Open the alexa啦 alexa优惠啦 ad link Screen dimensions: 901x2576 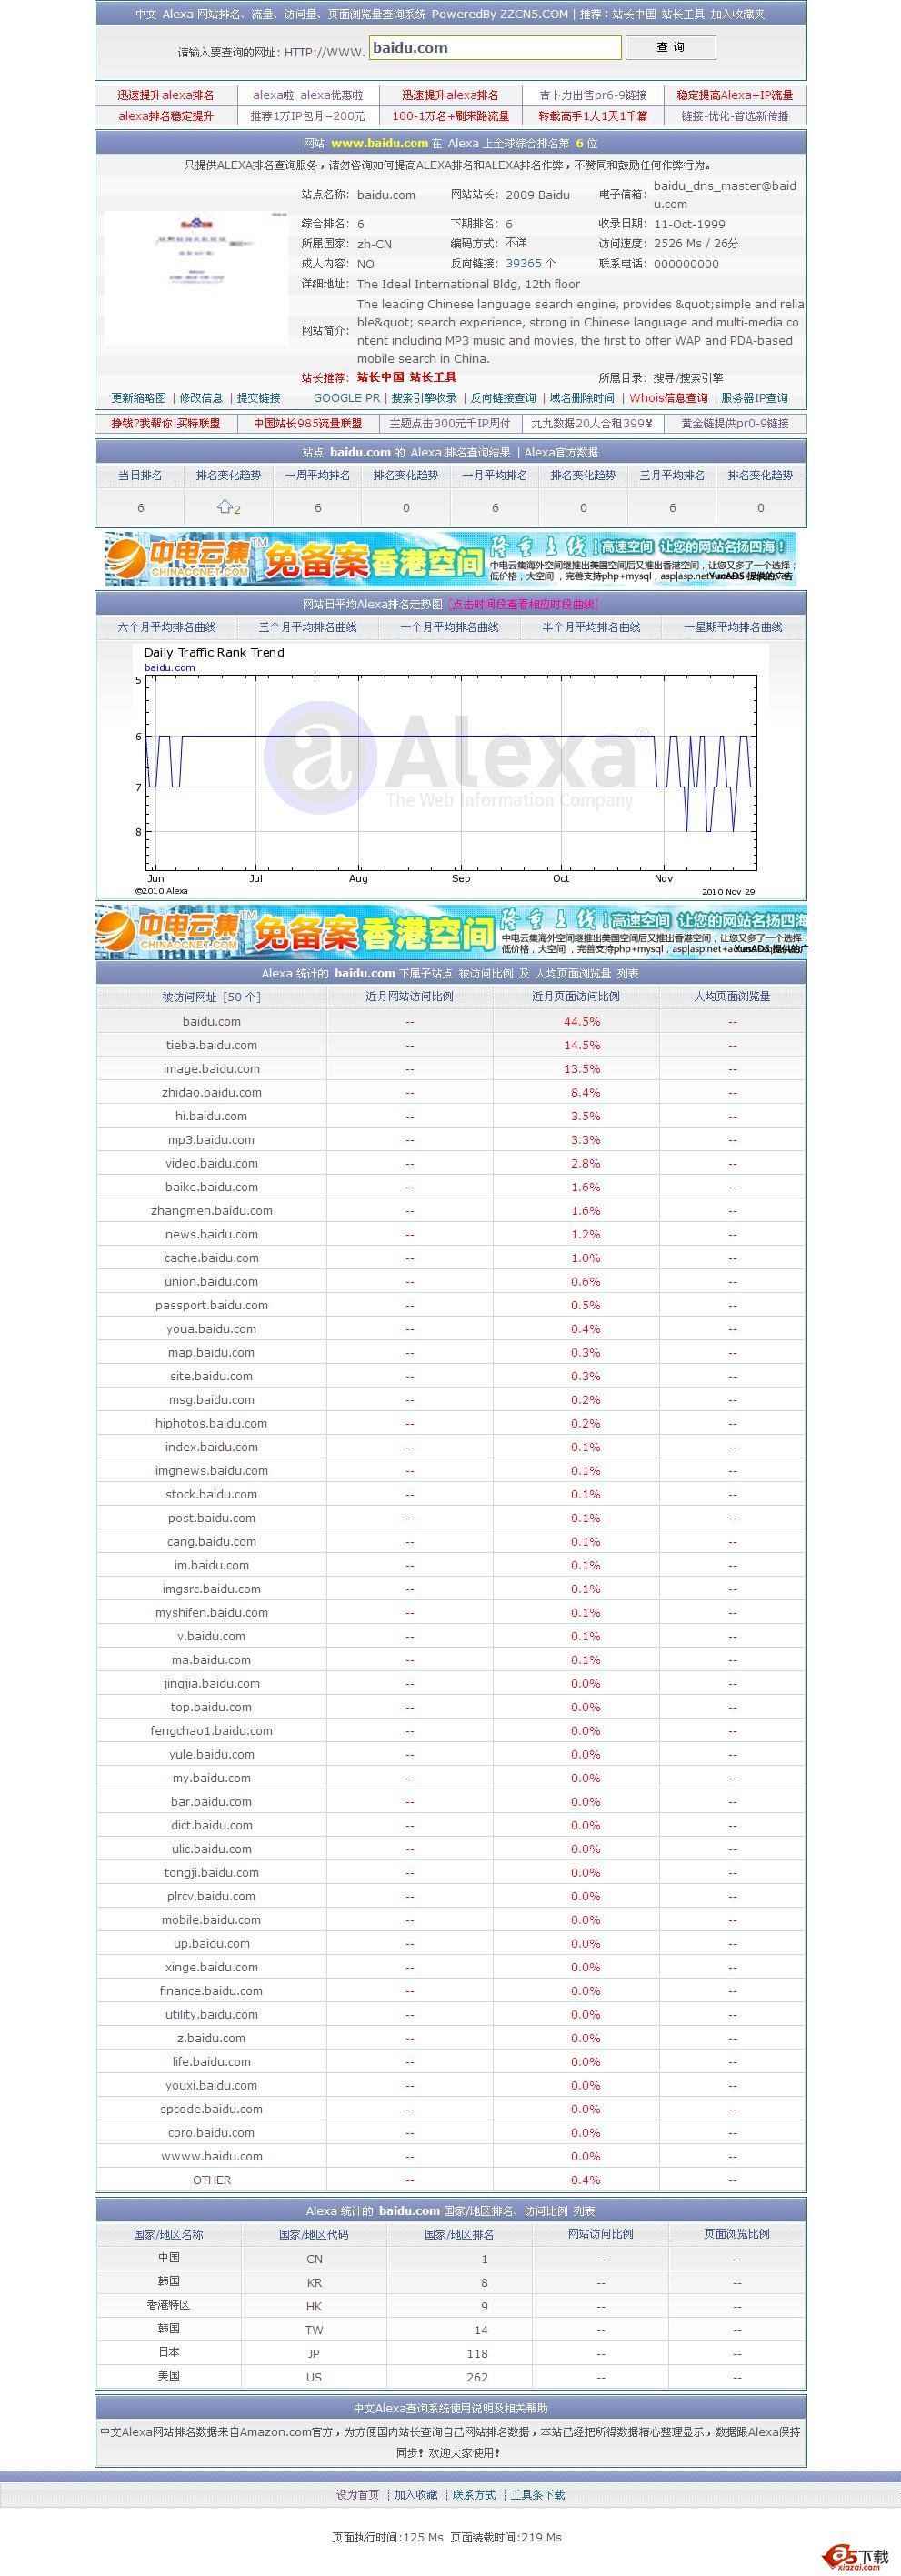coord(308,95)
